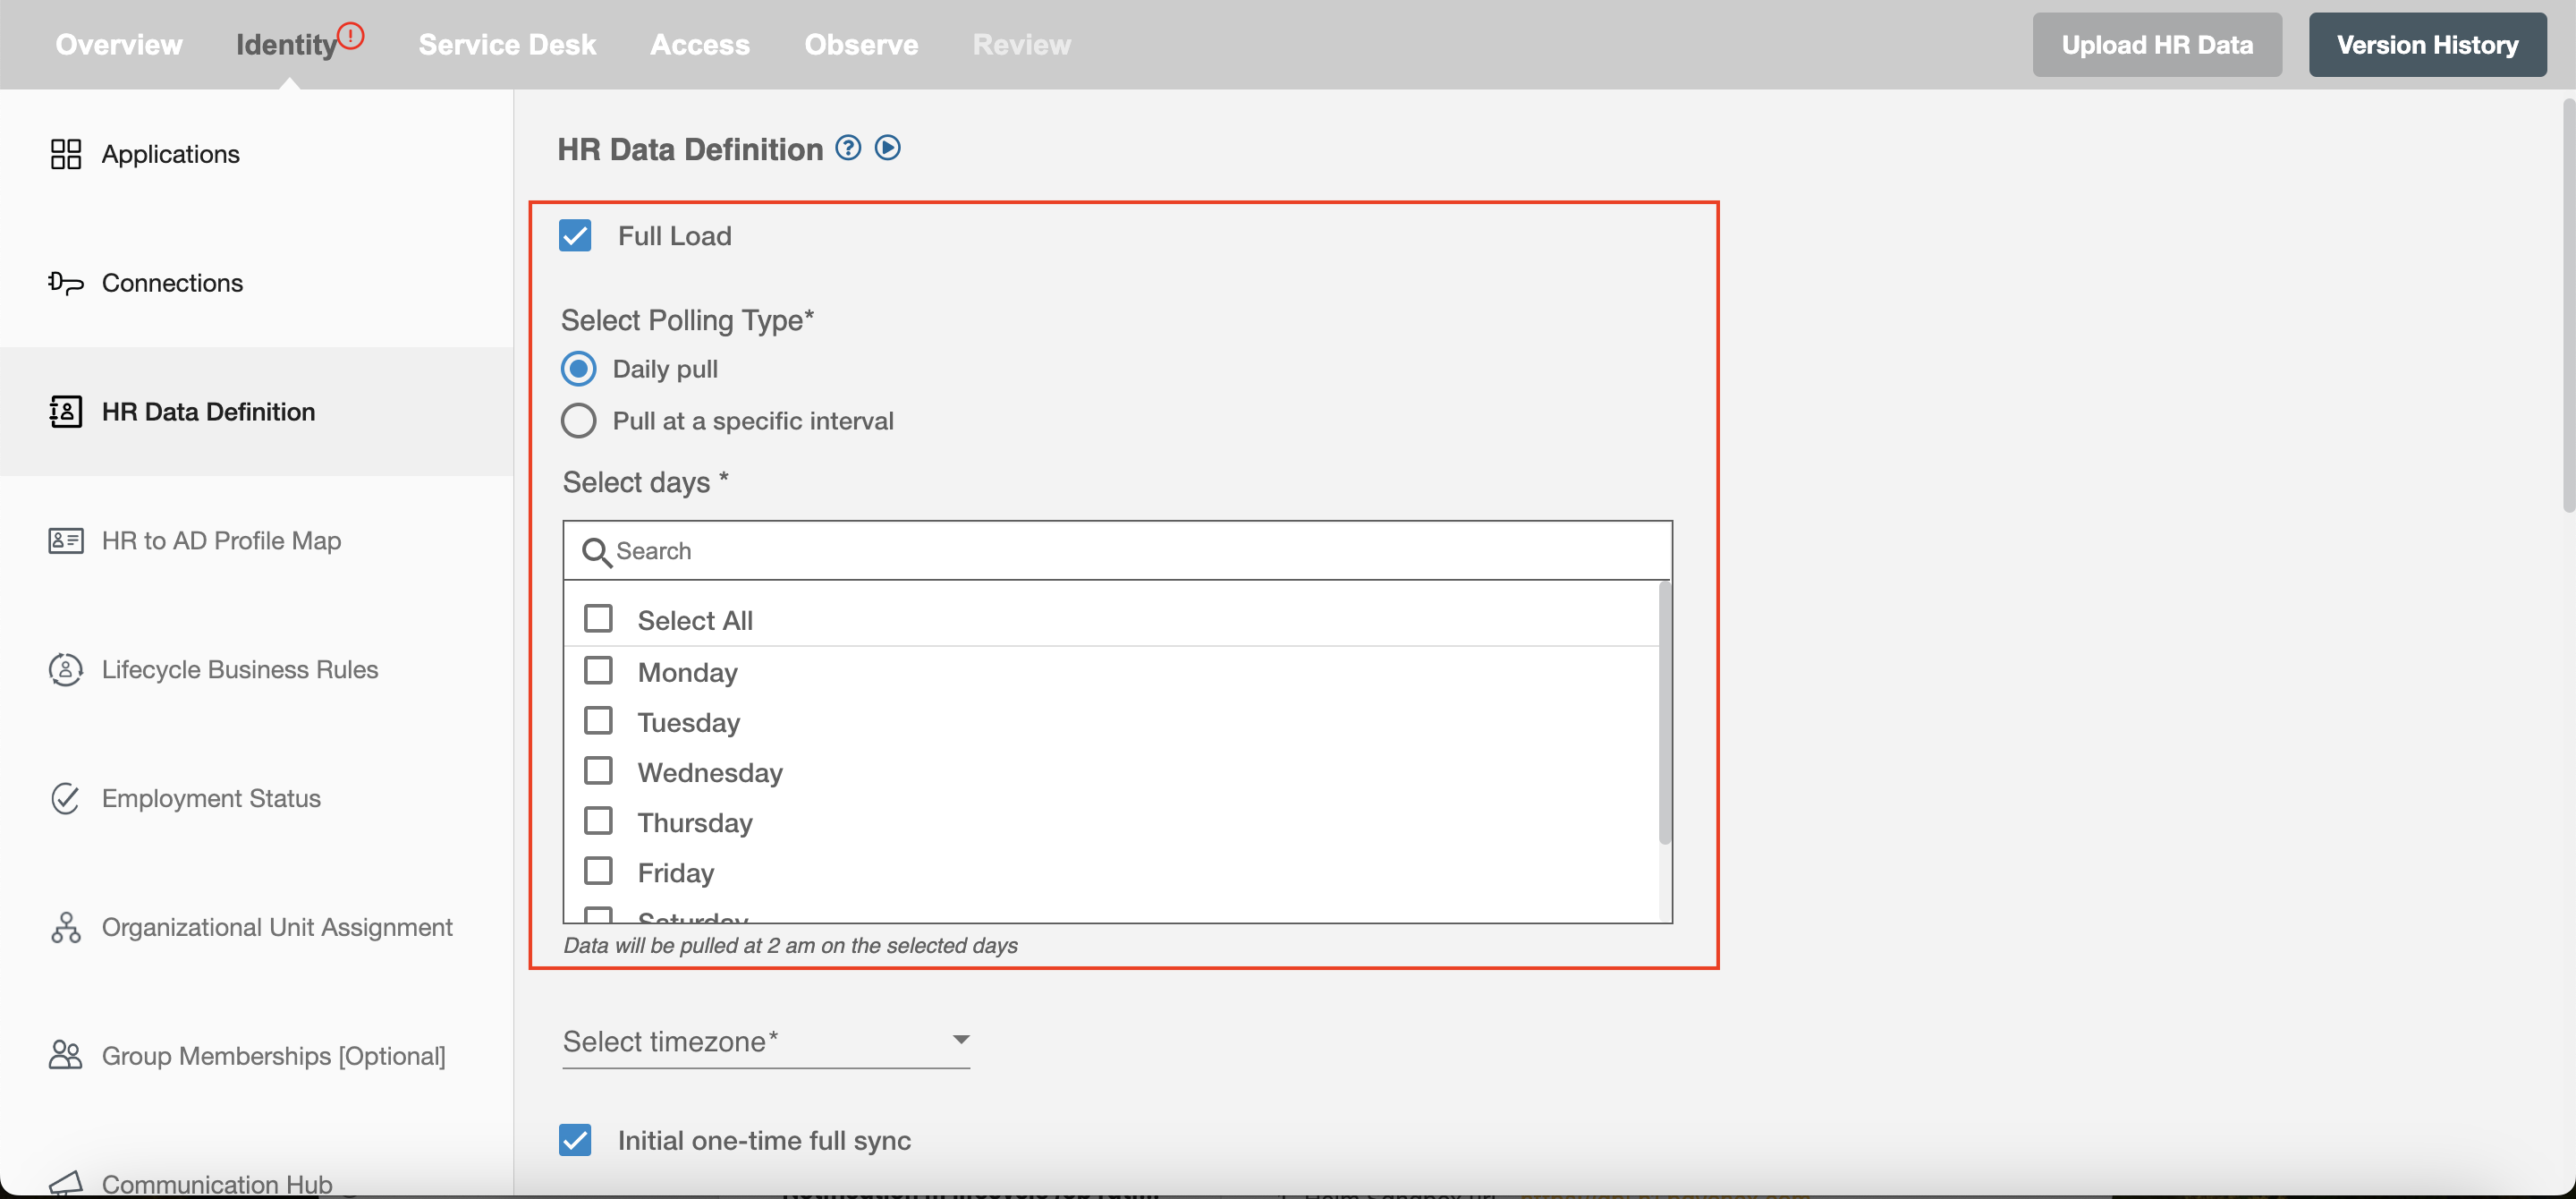Click Select All days option
Viewport: 2576px width, 1199px height.
(601, 617)
